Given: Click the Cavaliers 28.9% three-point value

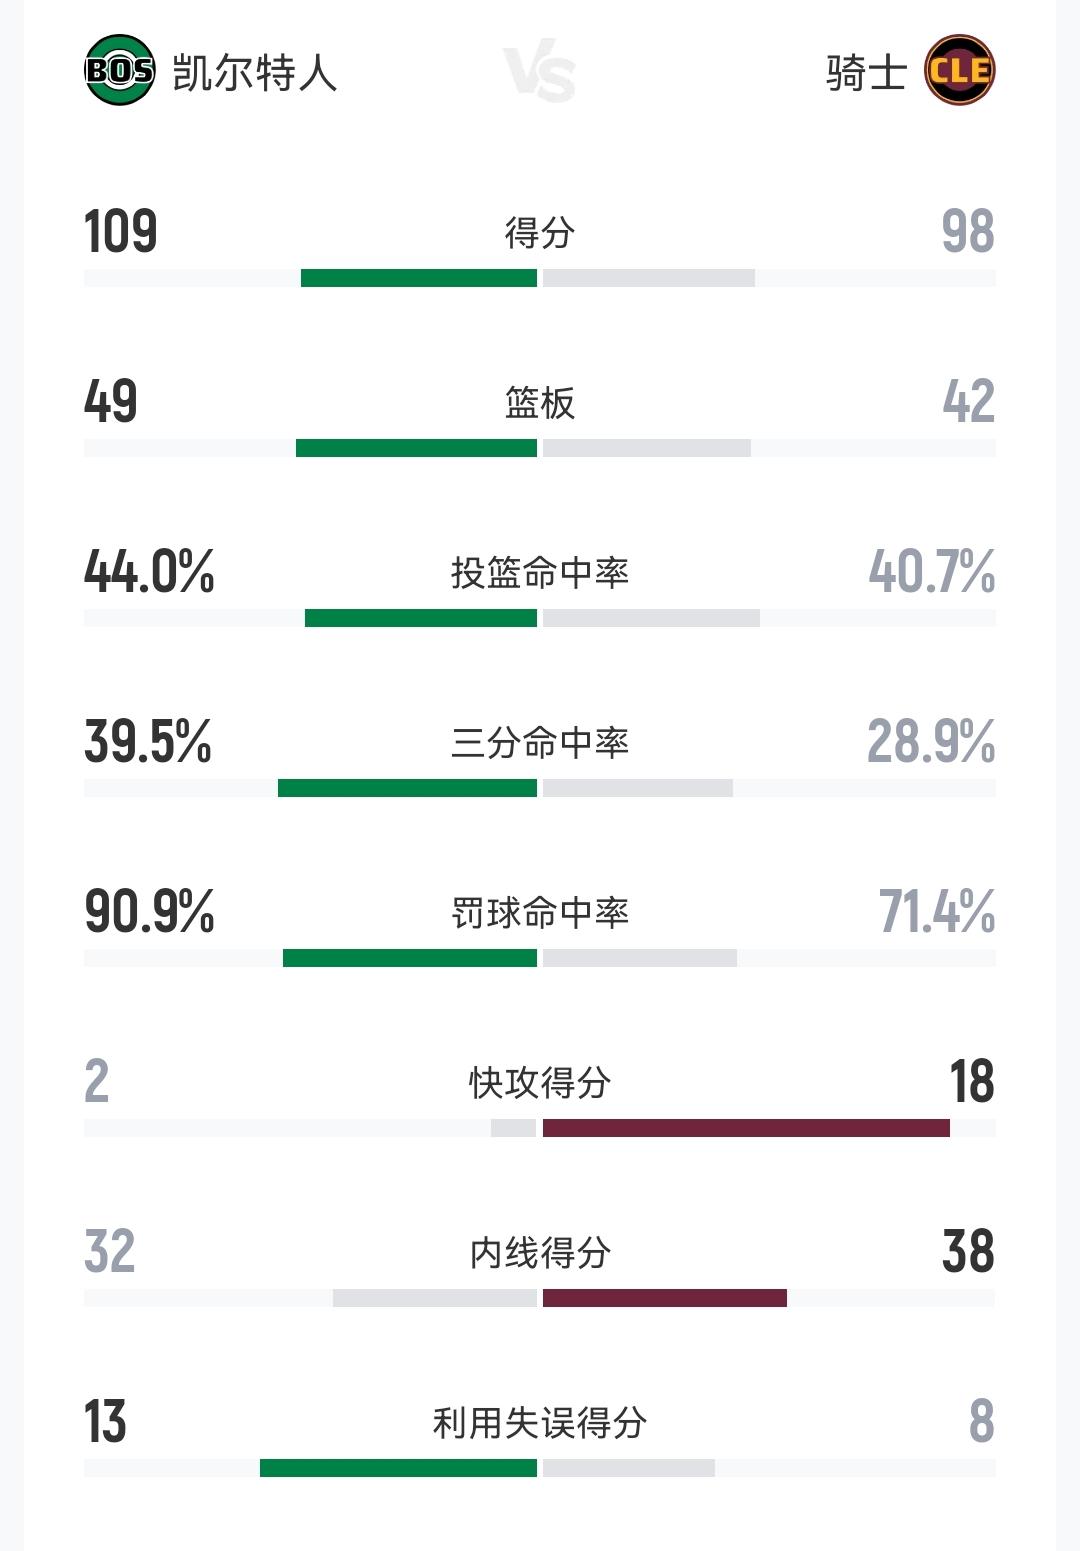Looking at the screenshot, I should [930, 742].
